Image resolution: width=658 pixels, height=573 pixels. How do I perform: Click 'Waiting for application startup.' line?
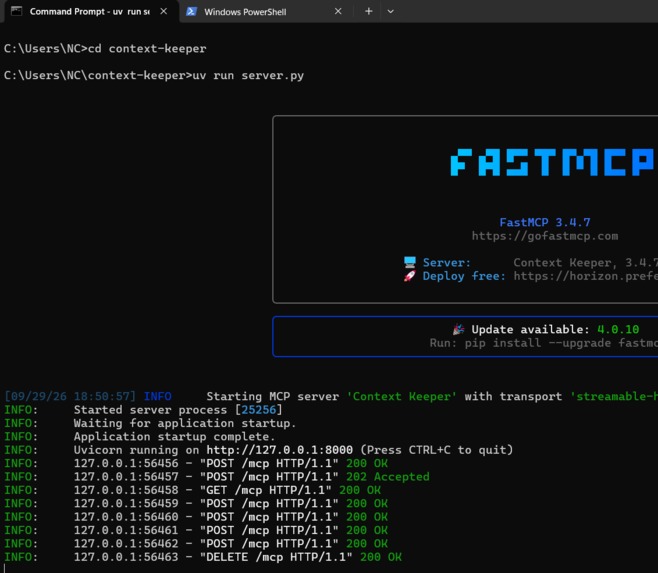tap(185, 423)
